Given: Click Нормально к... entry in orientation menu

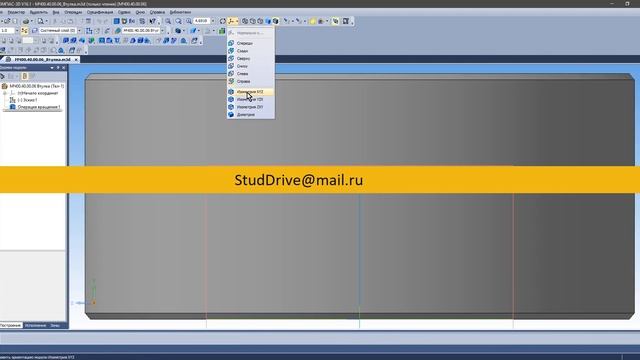Looking at the screenshot, I should click(250, 33).
